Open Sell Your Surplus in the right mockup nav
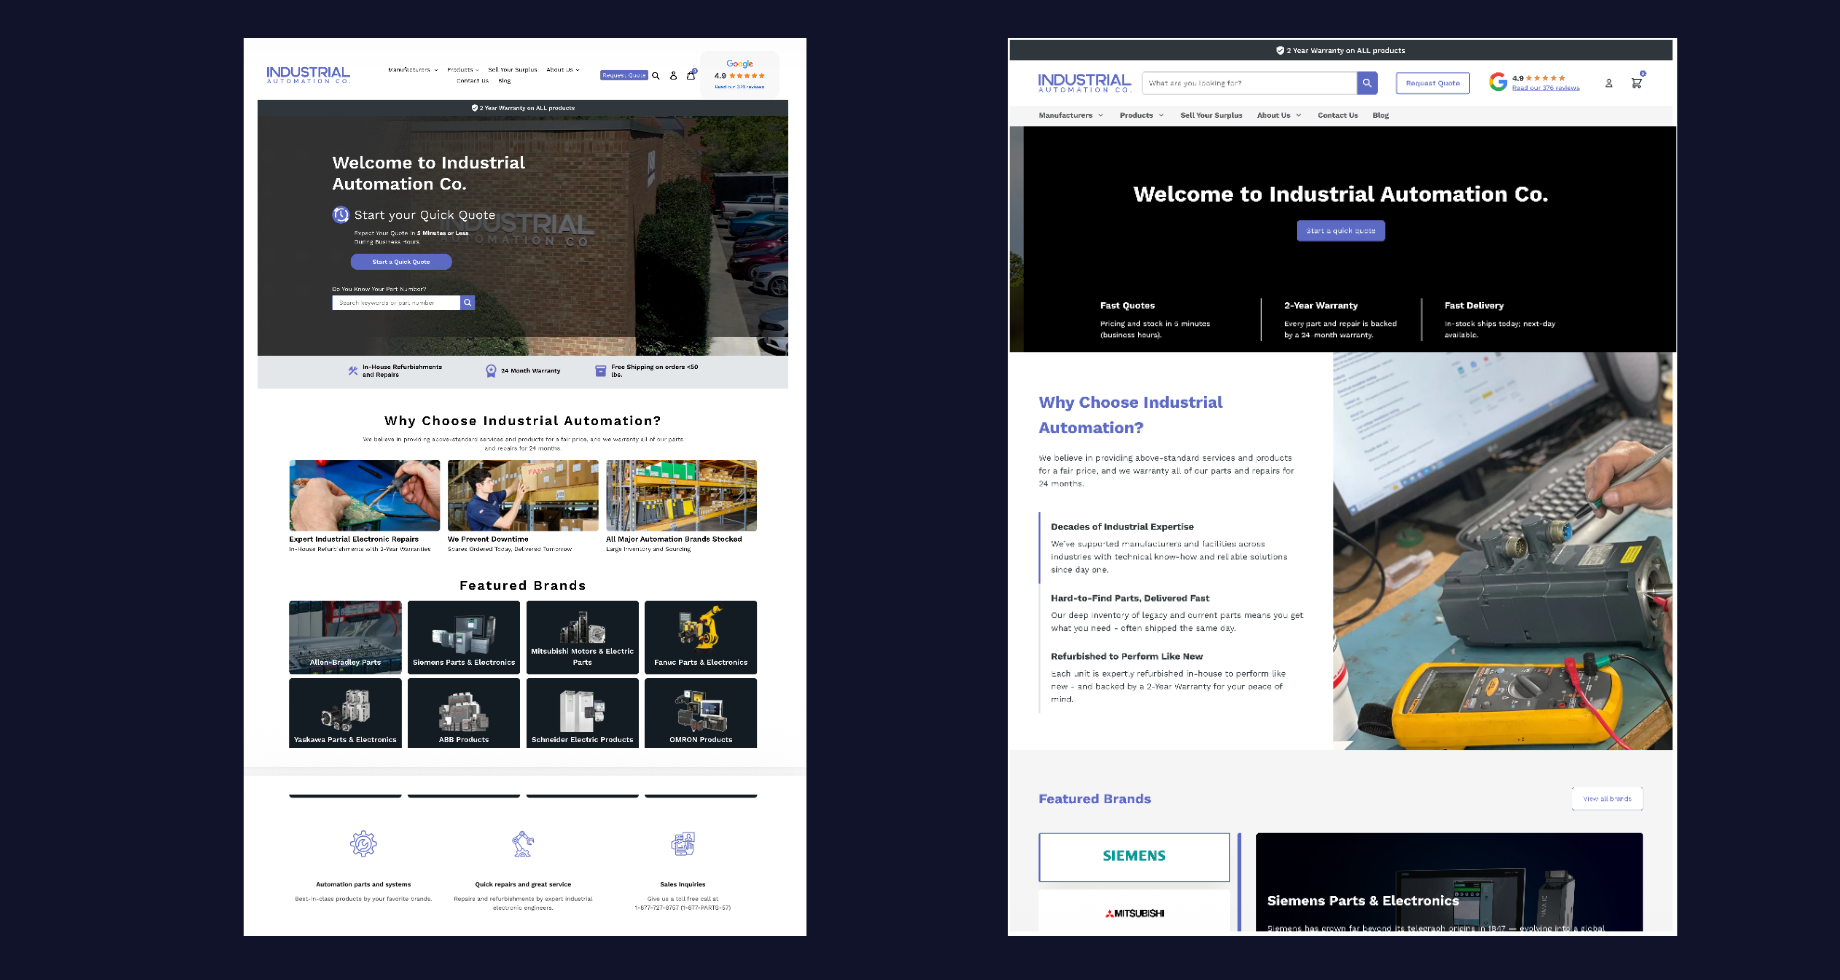 coord(1211,115)
